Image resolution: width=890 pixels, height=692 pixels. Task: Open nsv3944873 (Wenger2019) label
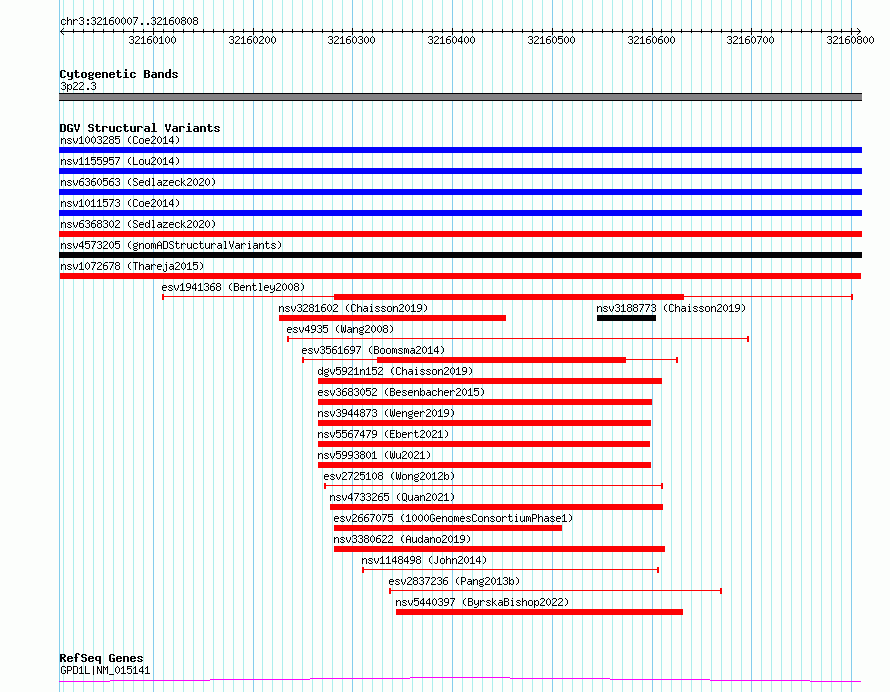pyautogui.click(x=386, y=413)
